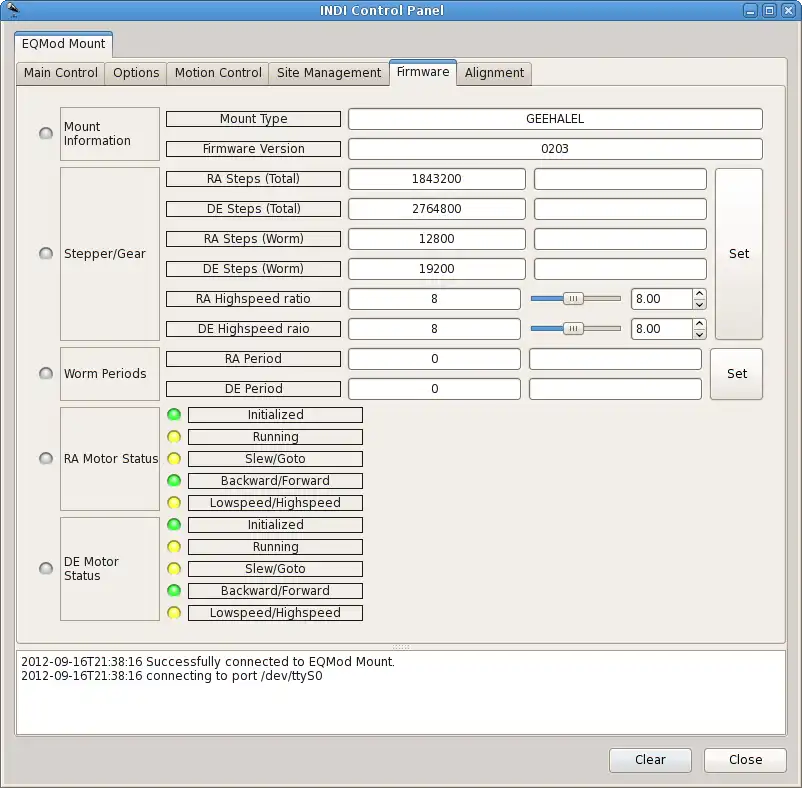This screenshot has height=788, width=802.
Task: Decrease RA Highspeed ratio with down arrow
Action: tap(699, 304)
